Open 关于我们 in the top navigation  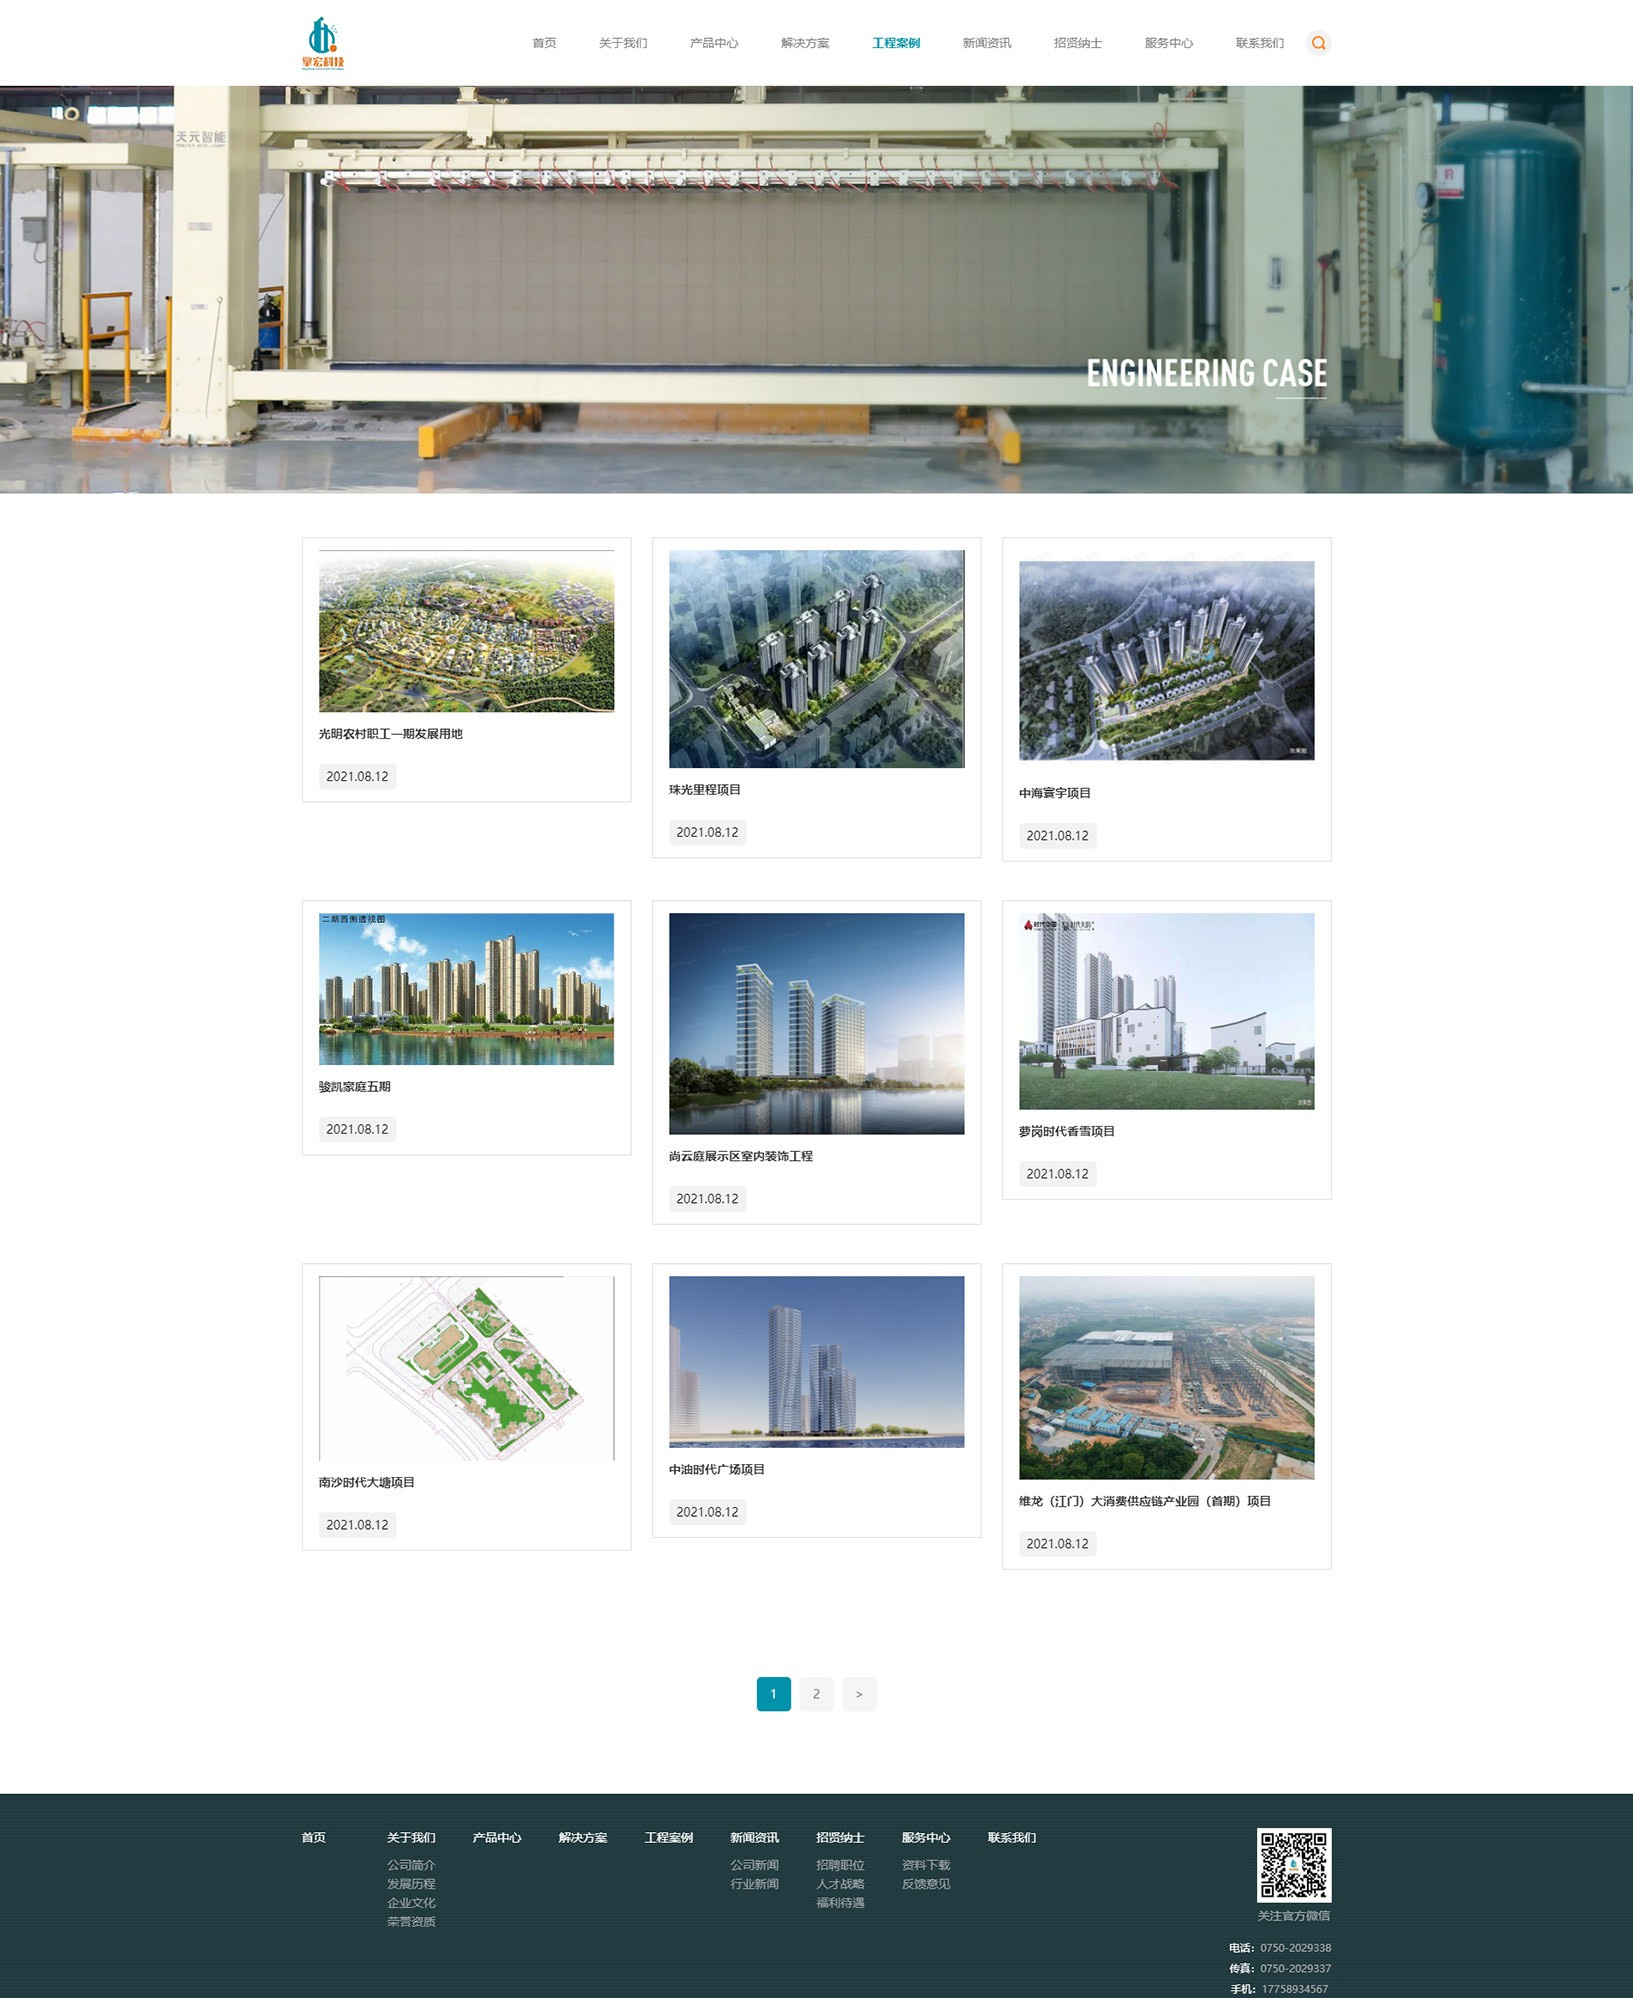[x=623, y=43]
